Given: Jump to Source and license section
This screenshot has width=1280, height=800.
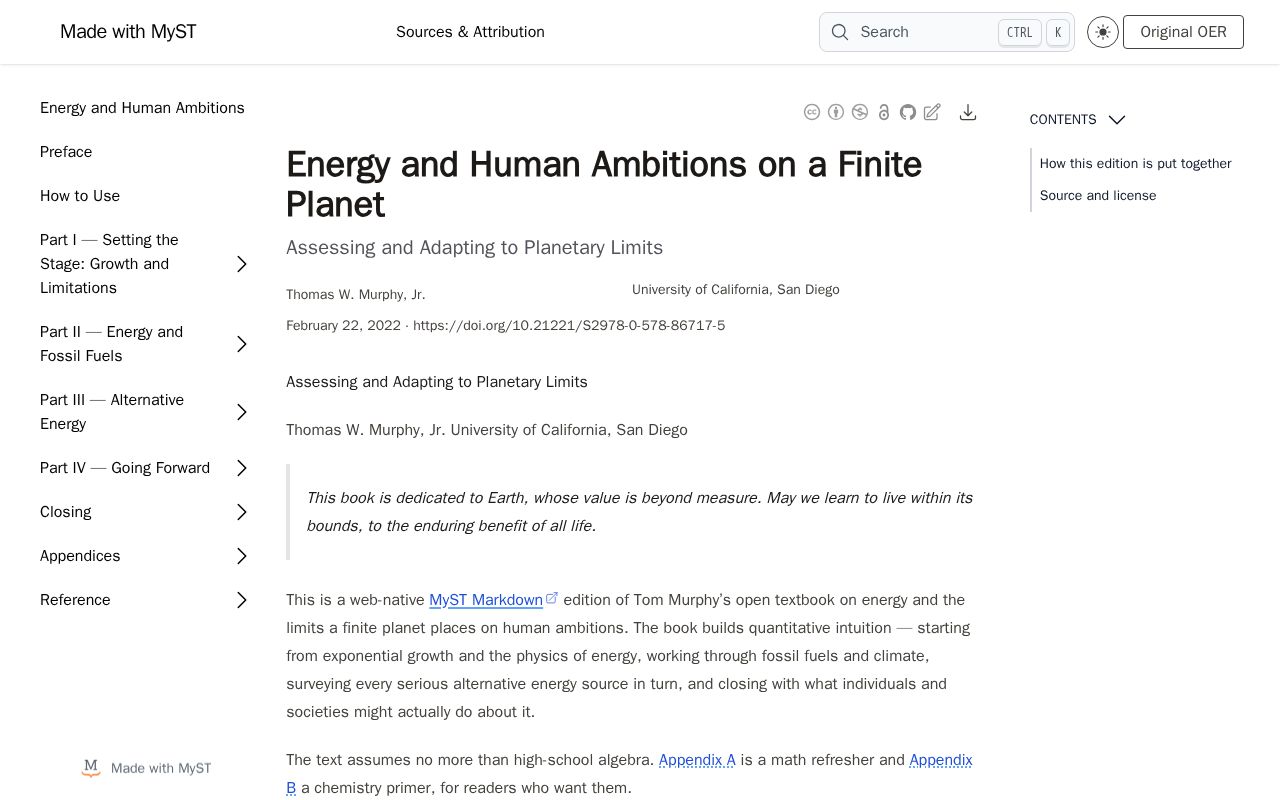Looking at the screenshot, I should (x=1098, y=196).
